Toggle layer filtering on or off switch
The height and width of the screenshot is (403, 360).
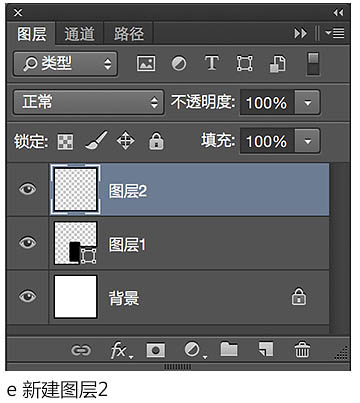point(313,64)
